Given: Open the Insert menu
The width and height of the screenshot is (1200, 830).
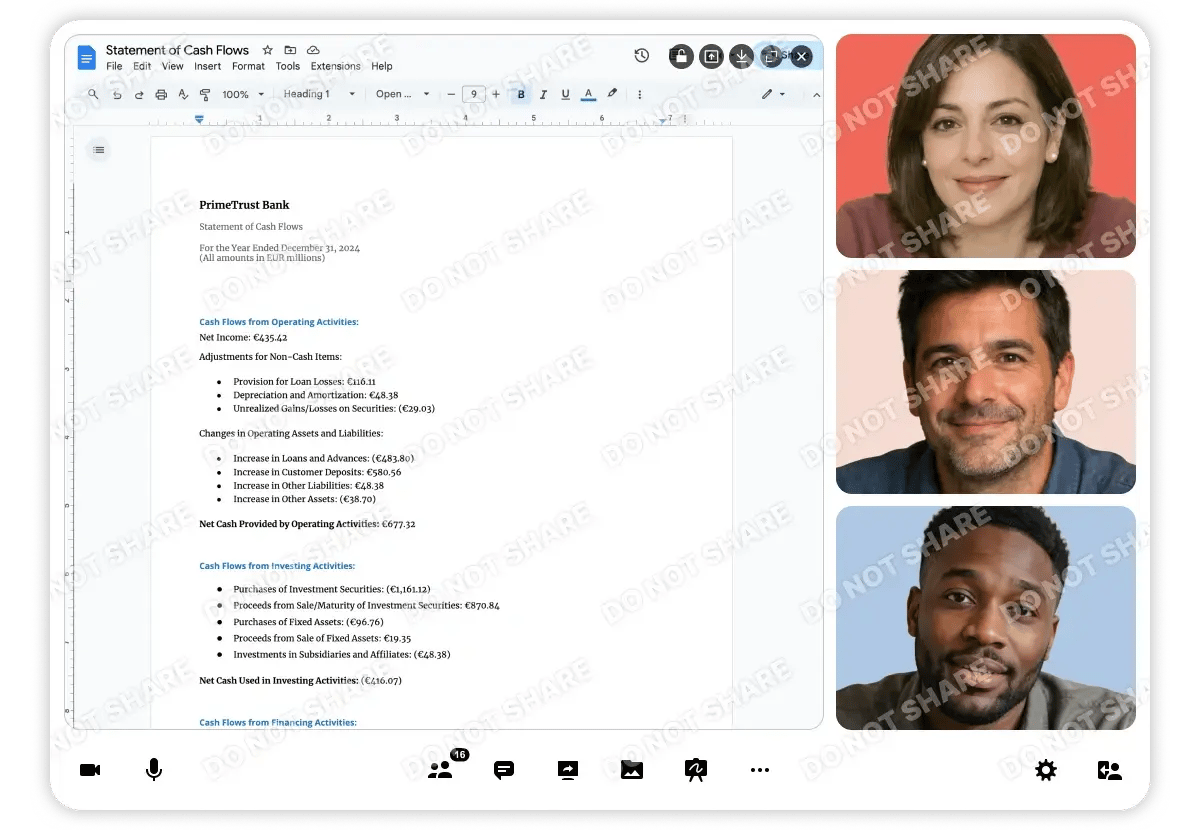Looking at the screenshot, I should pyautogui.click(x=208, y=67).
